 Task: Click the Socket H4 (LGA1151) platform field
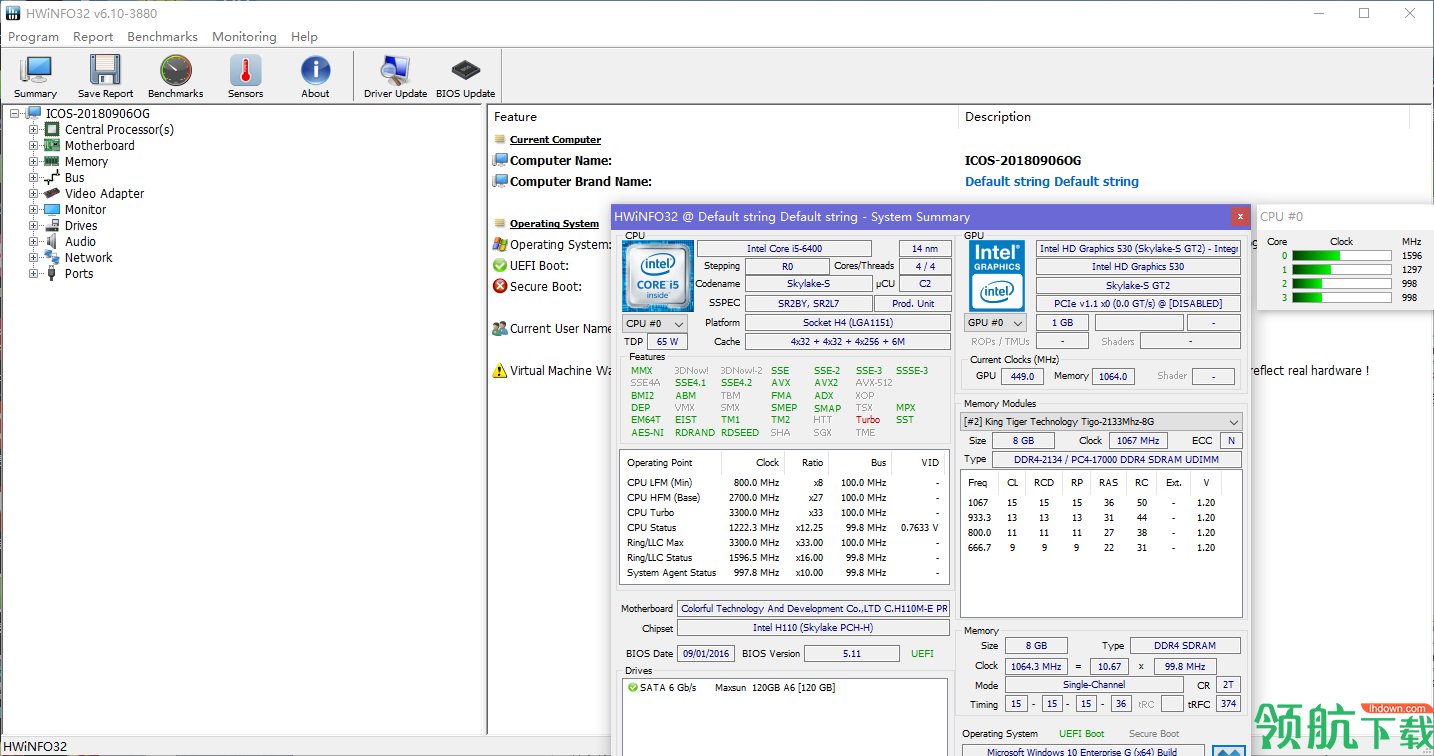pos(848,323)
